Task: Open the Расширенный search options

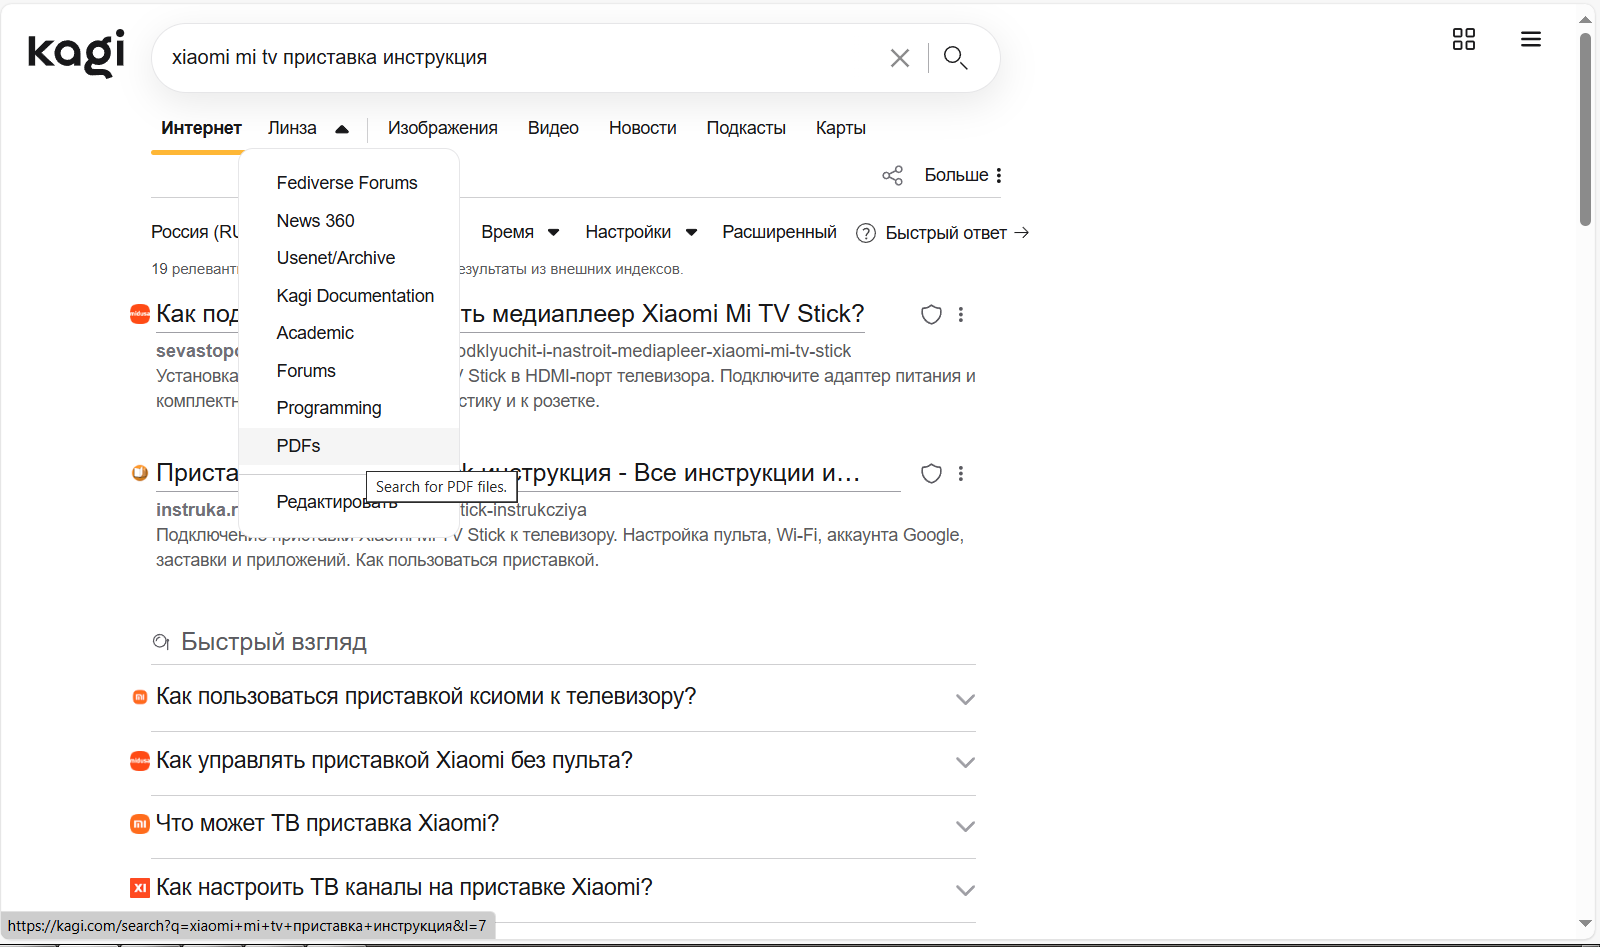Action: (779, 232)
